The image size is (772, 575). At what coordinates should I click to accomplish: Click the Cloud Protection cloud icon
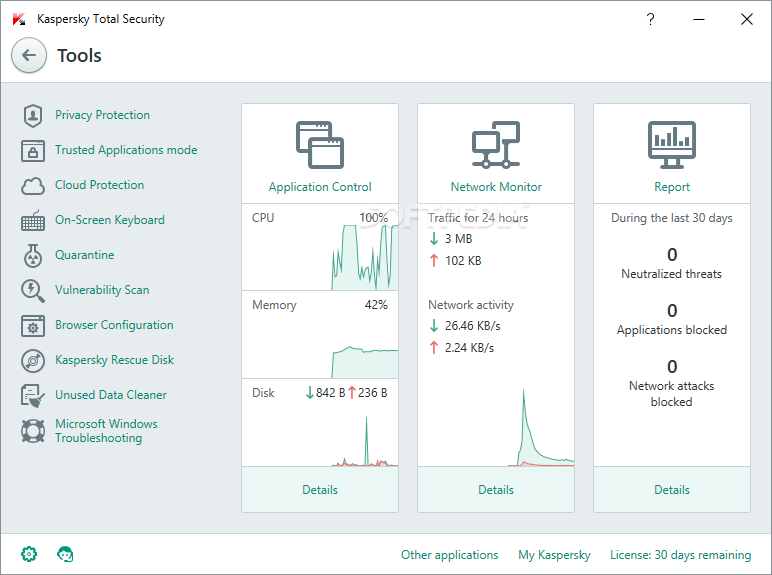[x=33, y=186]
